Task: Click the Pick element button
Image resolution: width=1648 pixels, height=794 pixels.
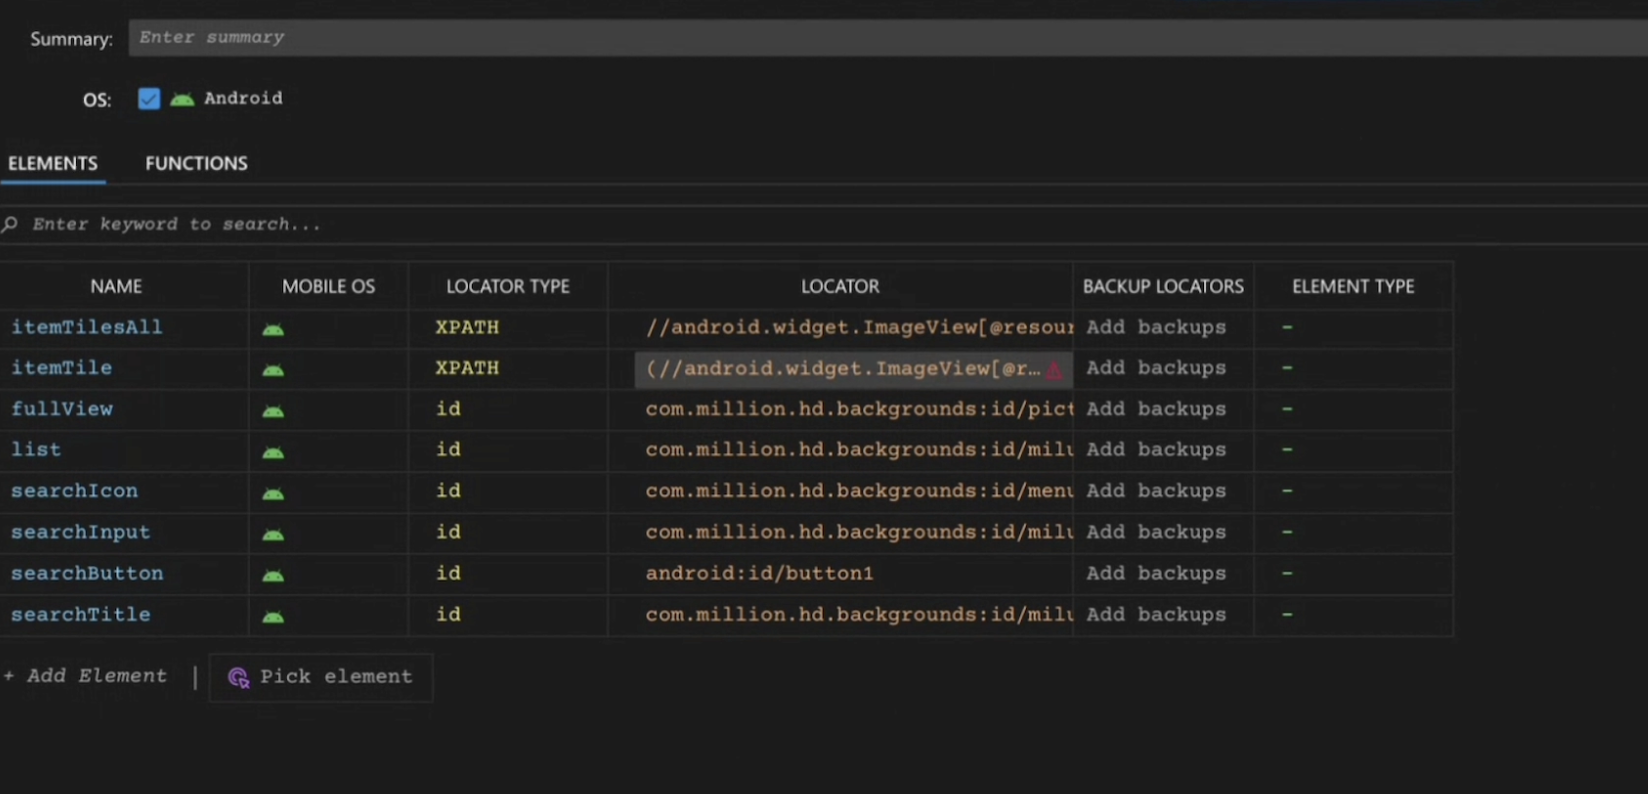Action: point(321,677)
